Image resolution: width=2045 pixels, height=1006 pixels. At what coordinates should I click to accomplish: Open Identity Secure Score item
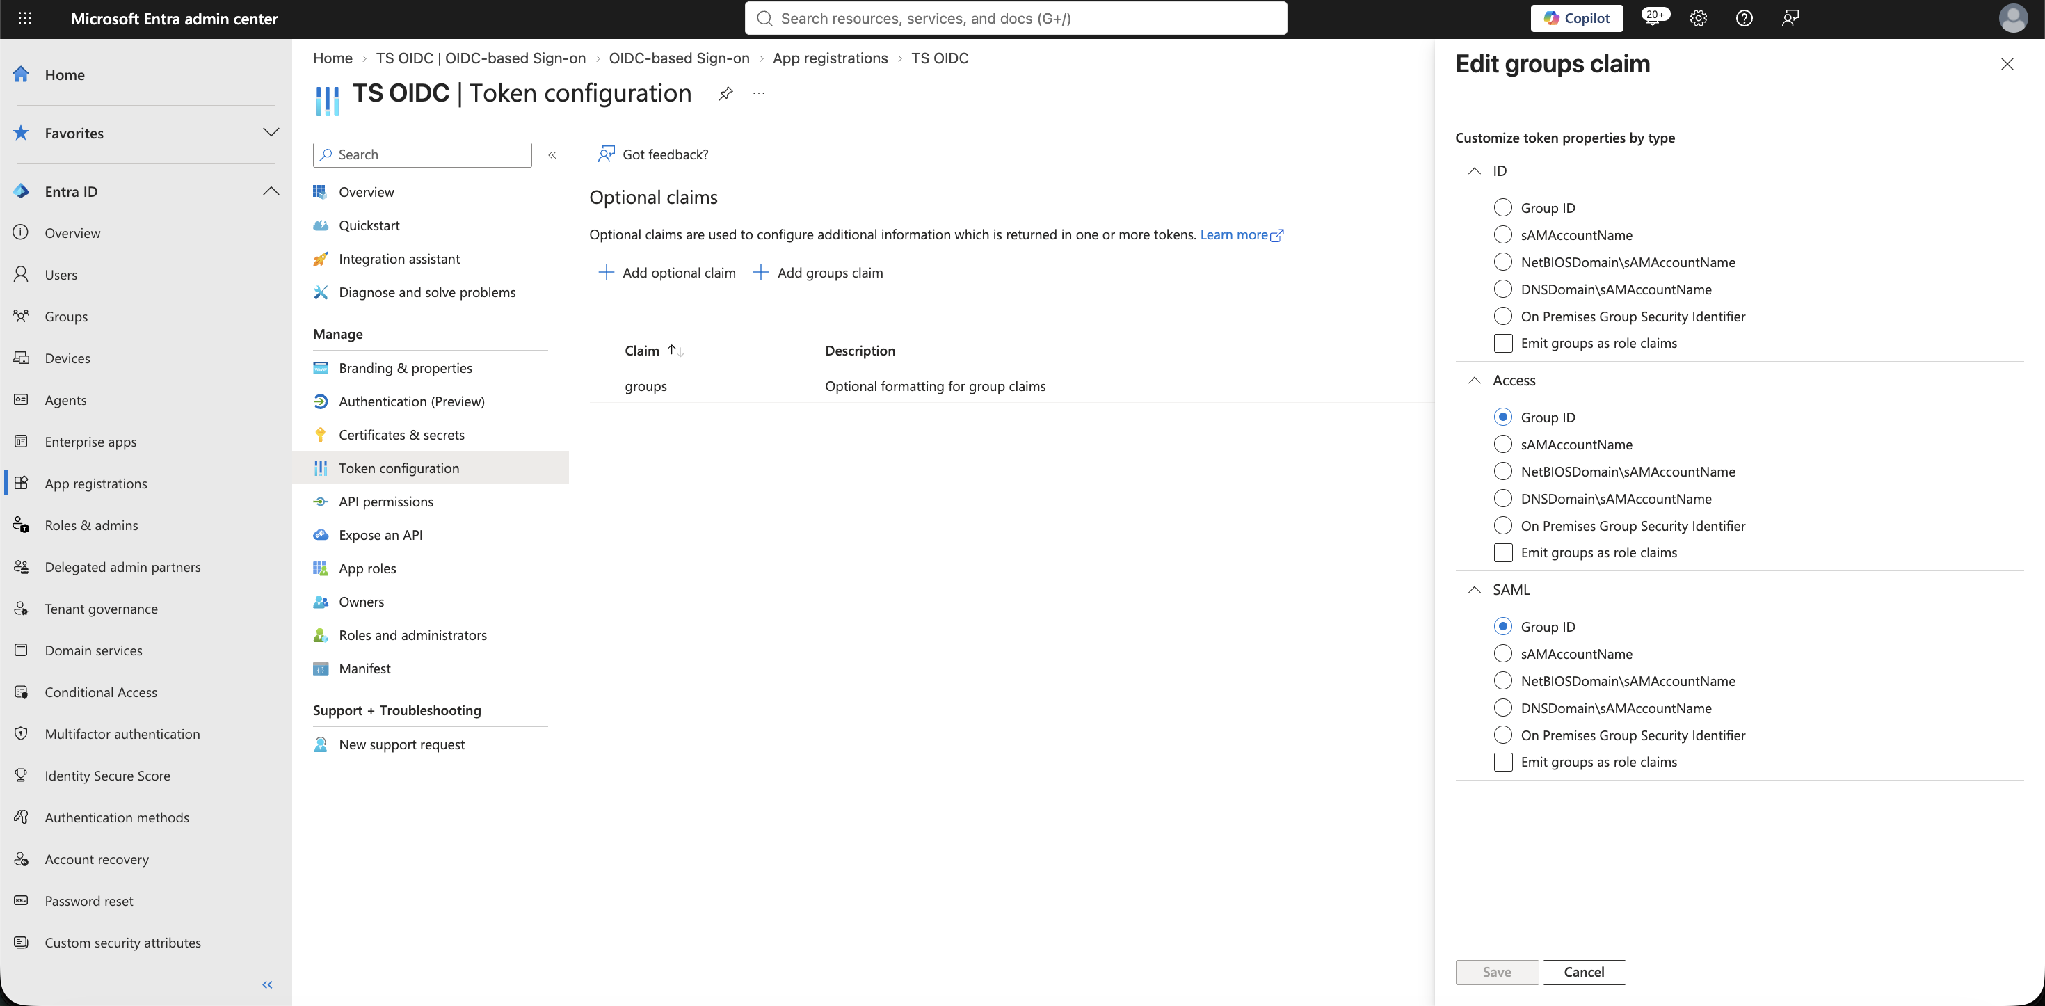(107, 776)
